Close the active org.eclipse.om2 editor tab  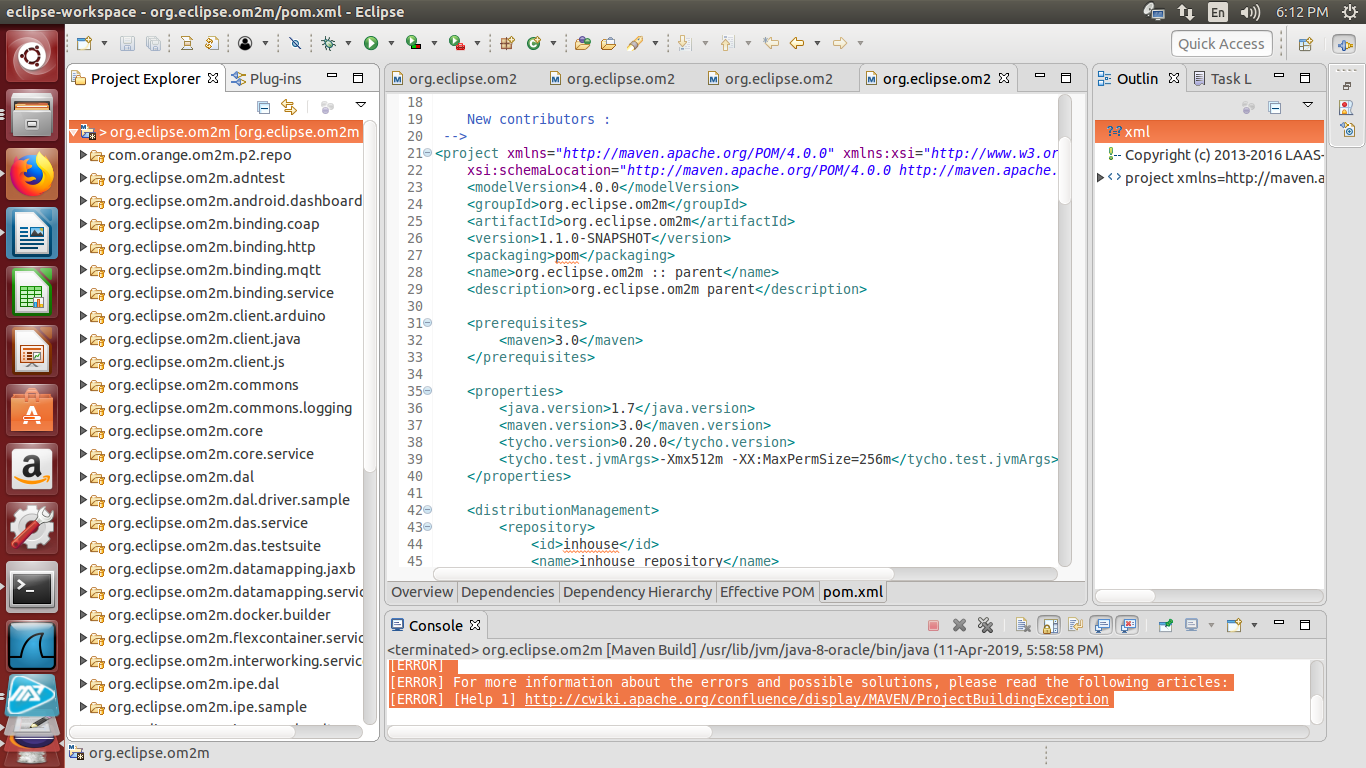1004,78
